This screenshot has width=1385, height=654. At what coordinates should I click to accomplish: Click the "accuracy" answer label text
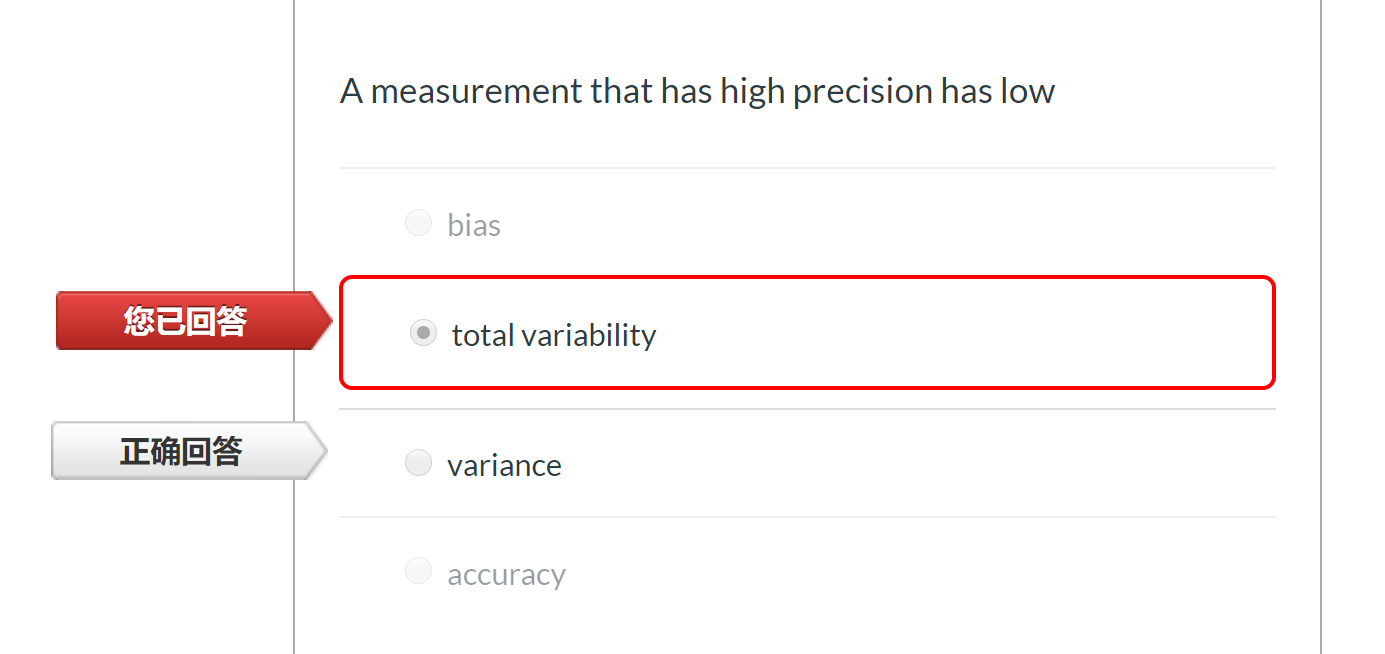[x=506, y=575]
